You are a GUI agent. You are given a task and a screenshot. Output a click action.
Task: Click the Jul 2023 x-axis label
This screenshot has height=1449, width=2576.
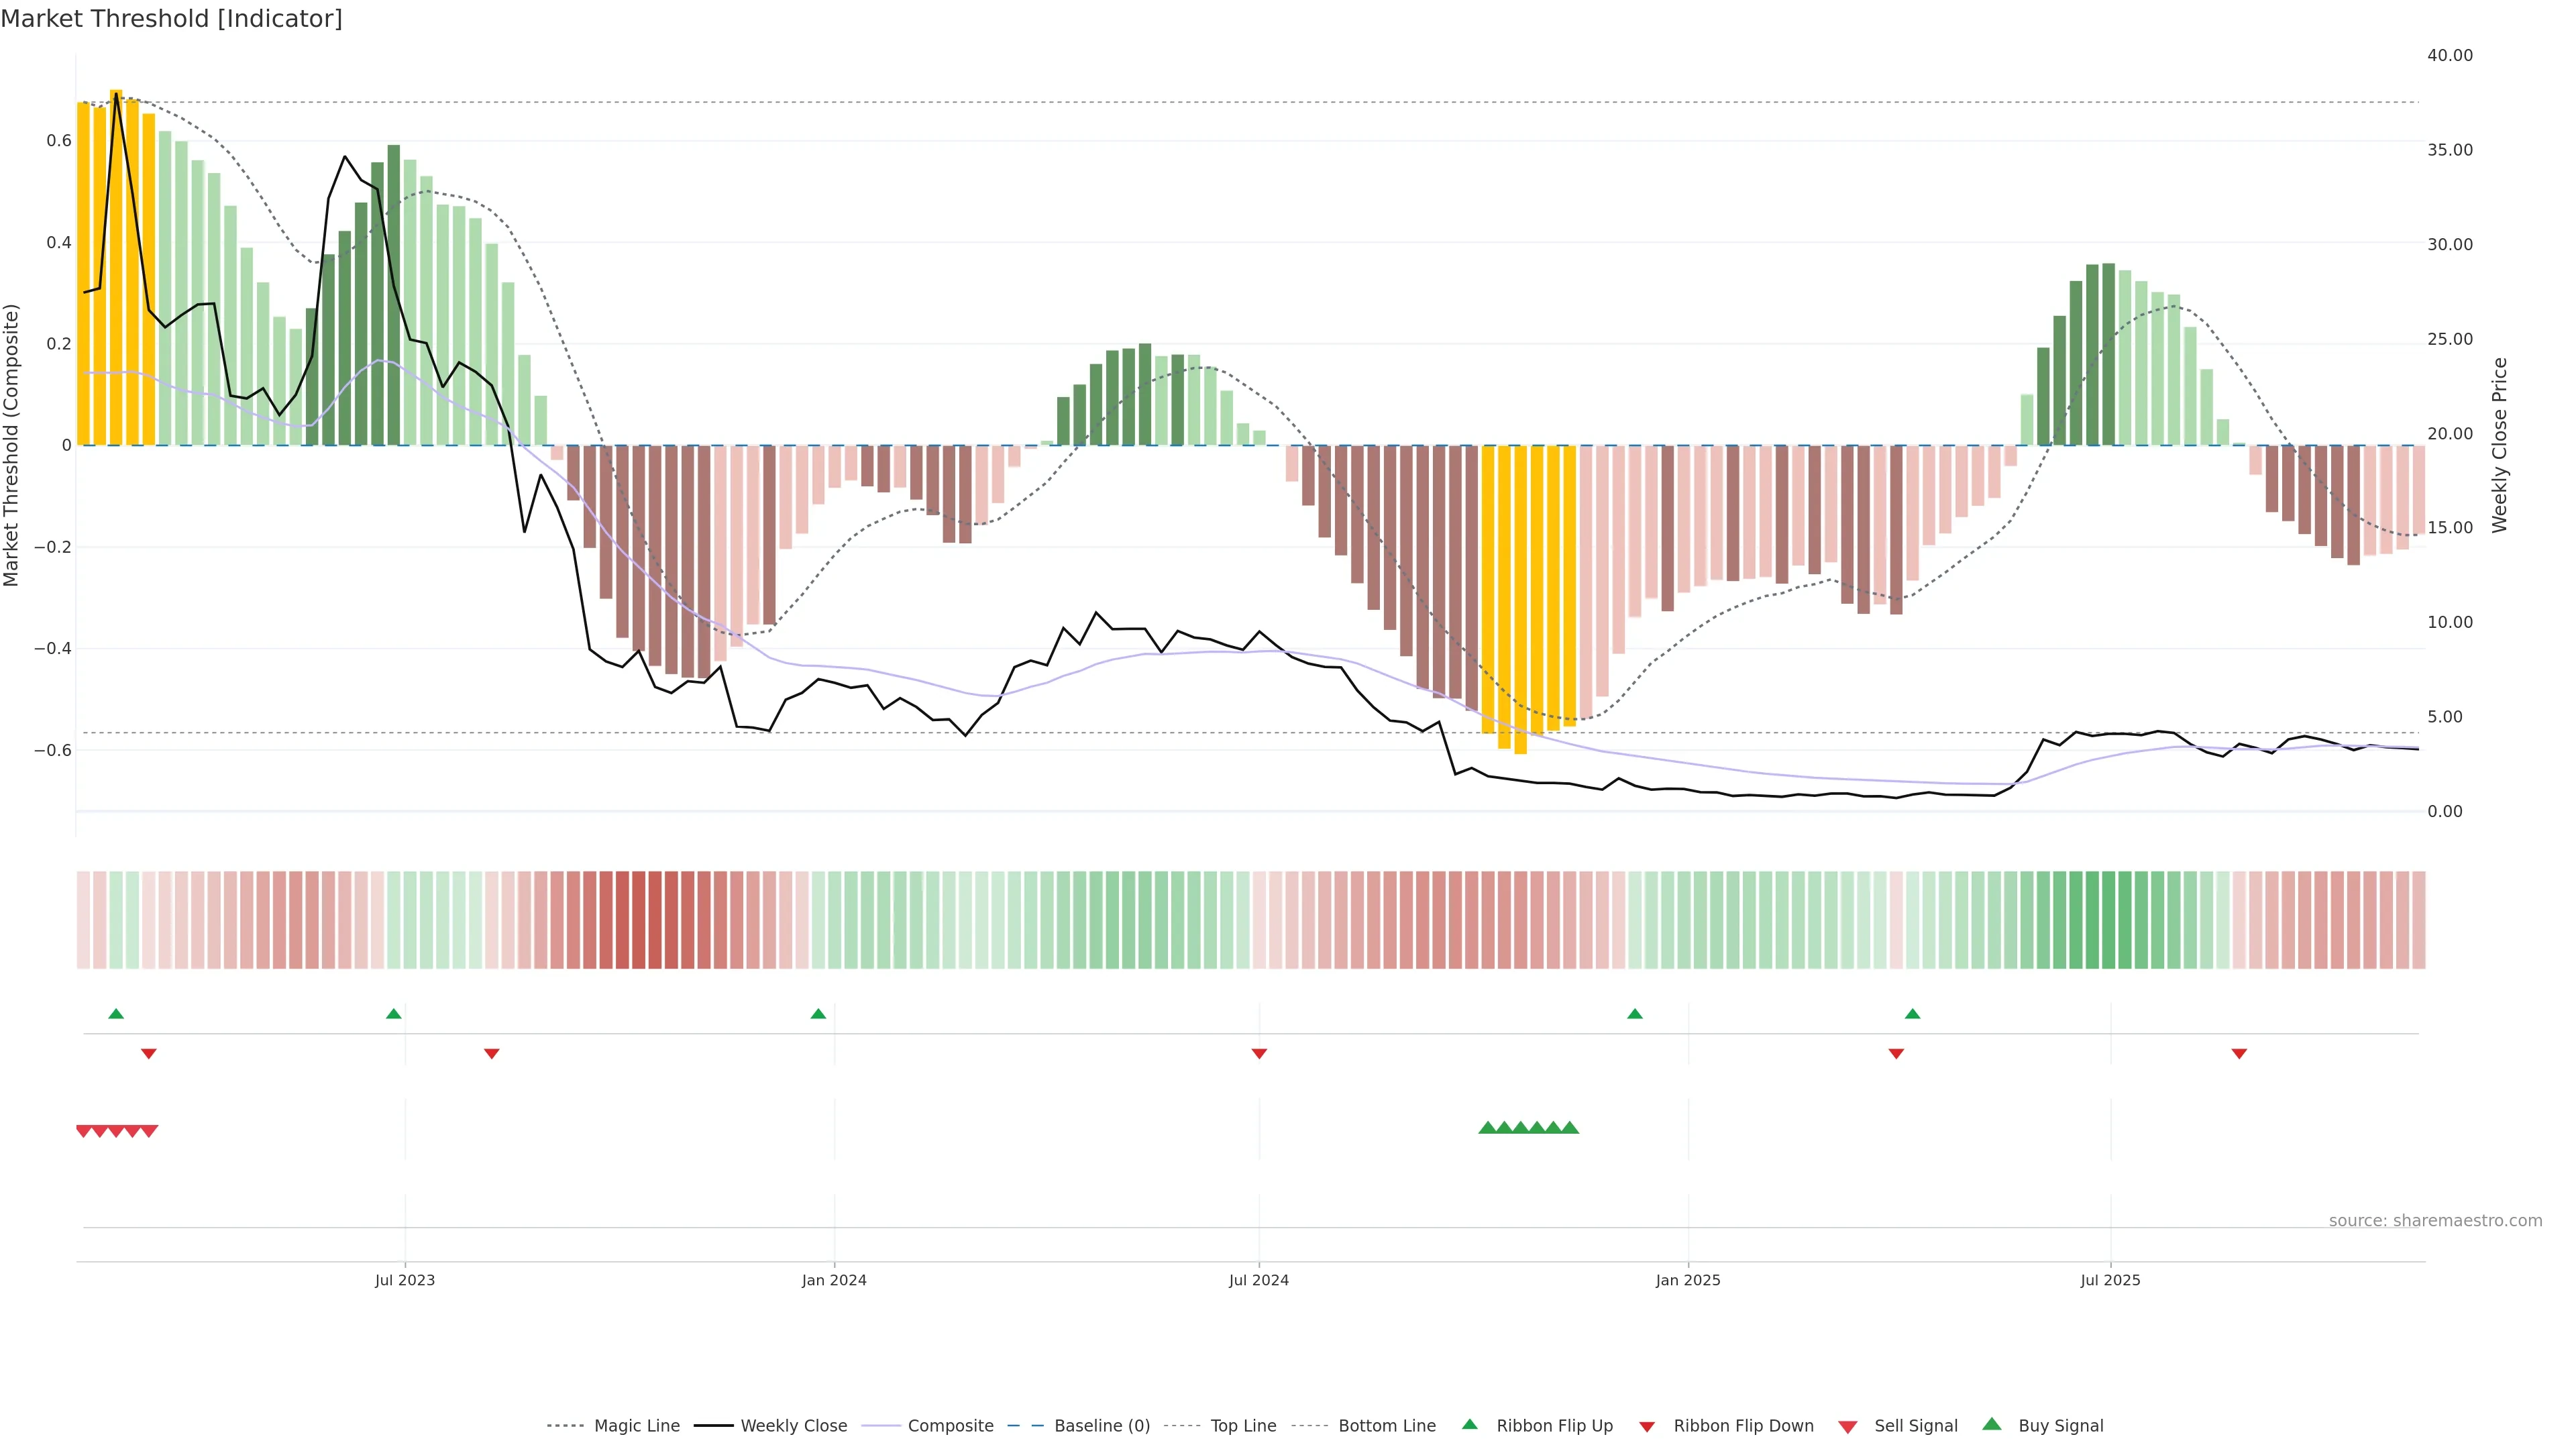pos(405,1280)
